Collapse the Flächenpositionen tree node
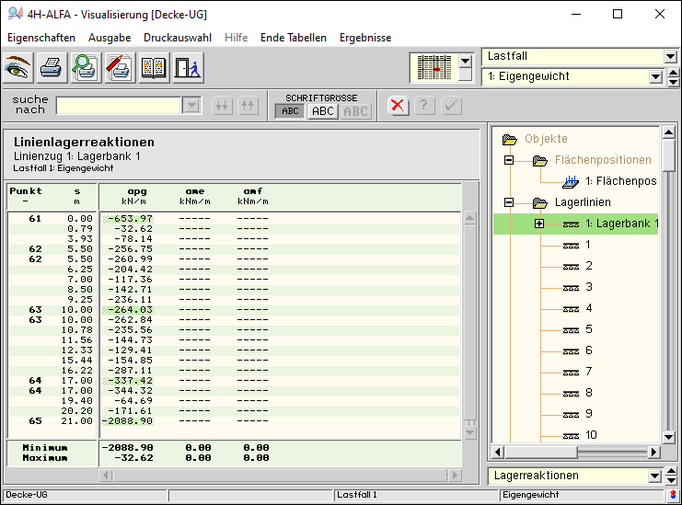The height and width of the screenshot is (505, 682). 509,160
